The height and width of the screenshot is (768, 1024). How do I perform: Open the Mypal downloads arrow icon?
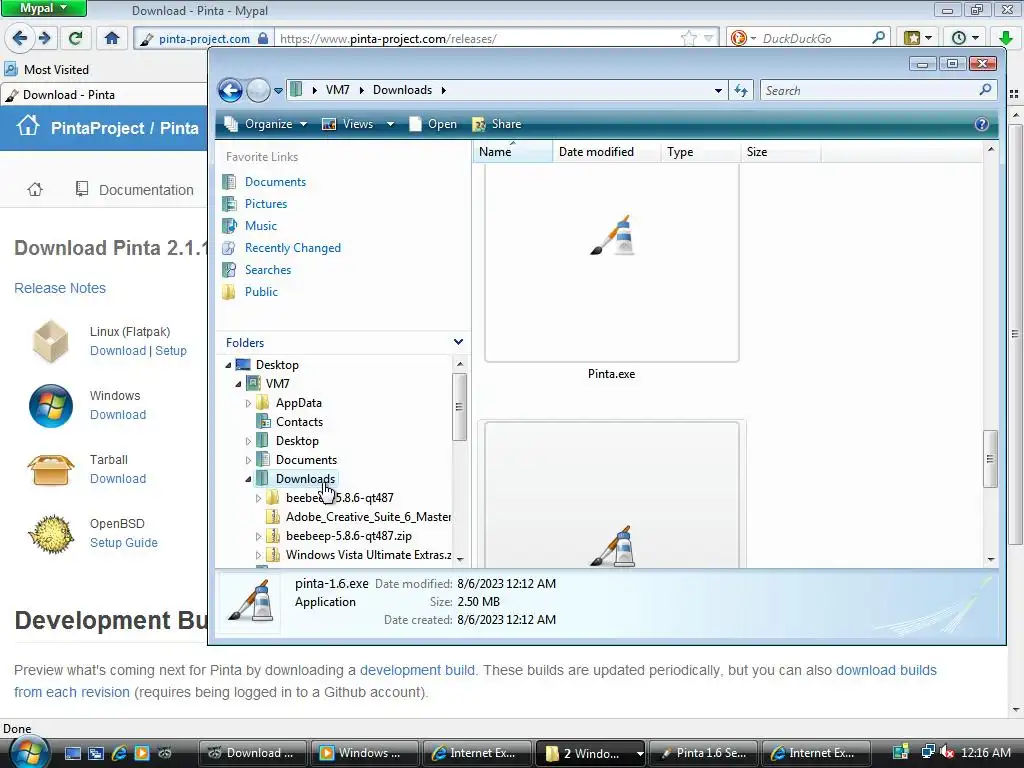pyautogui.click(x=1006, y=38)
